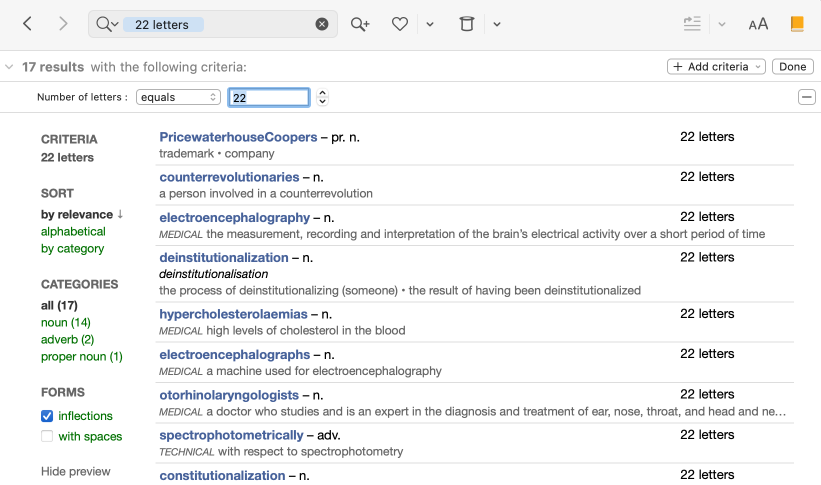Viewport: 821px width, 485px height.
Task: Click the add search magnifier-plus icon
Action: [360, 24]
